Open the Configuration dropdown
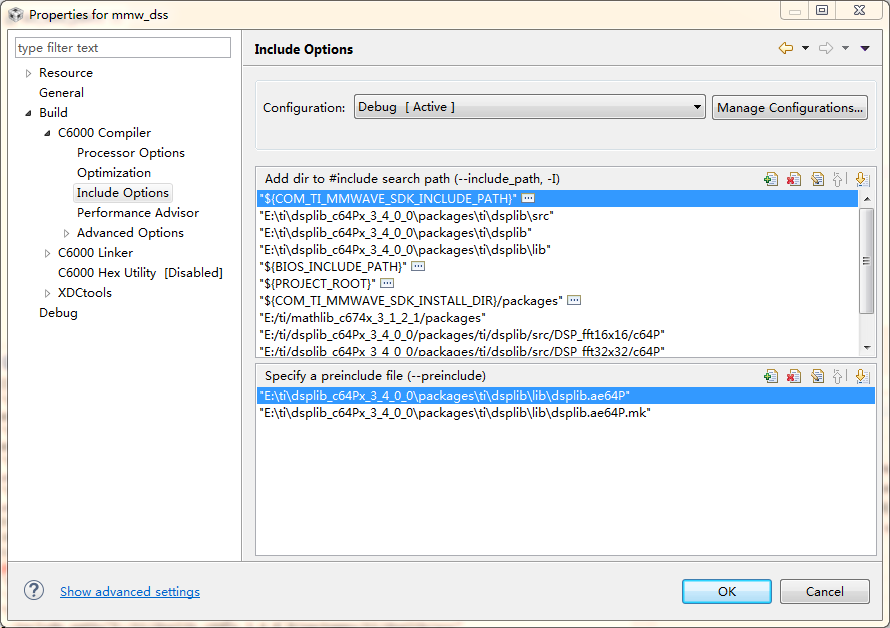The height and width of the screenshot is (628, 890). coord(530,107)
